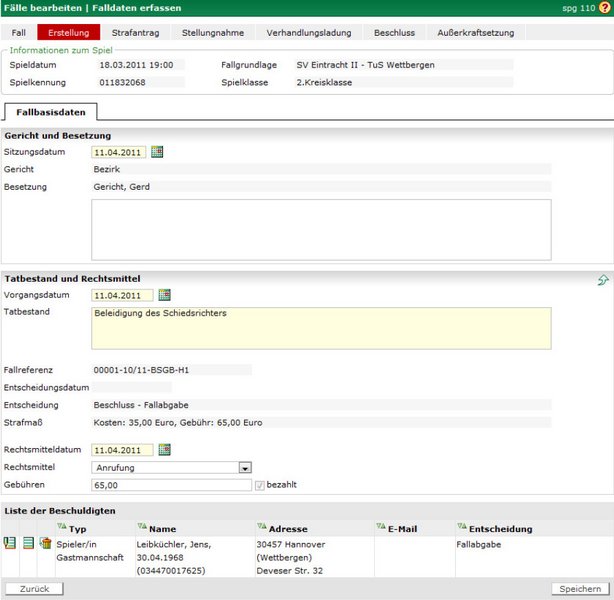Click the Zurück button
This screenshot has height=600, width=614.
[x=34, y=589]
